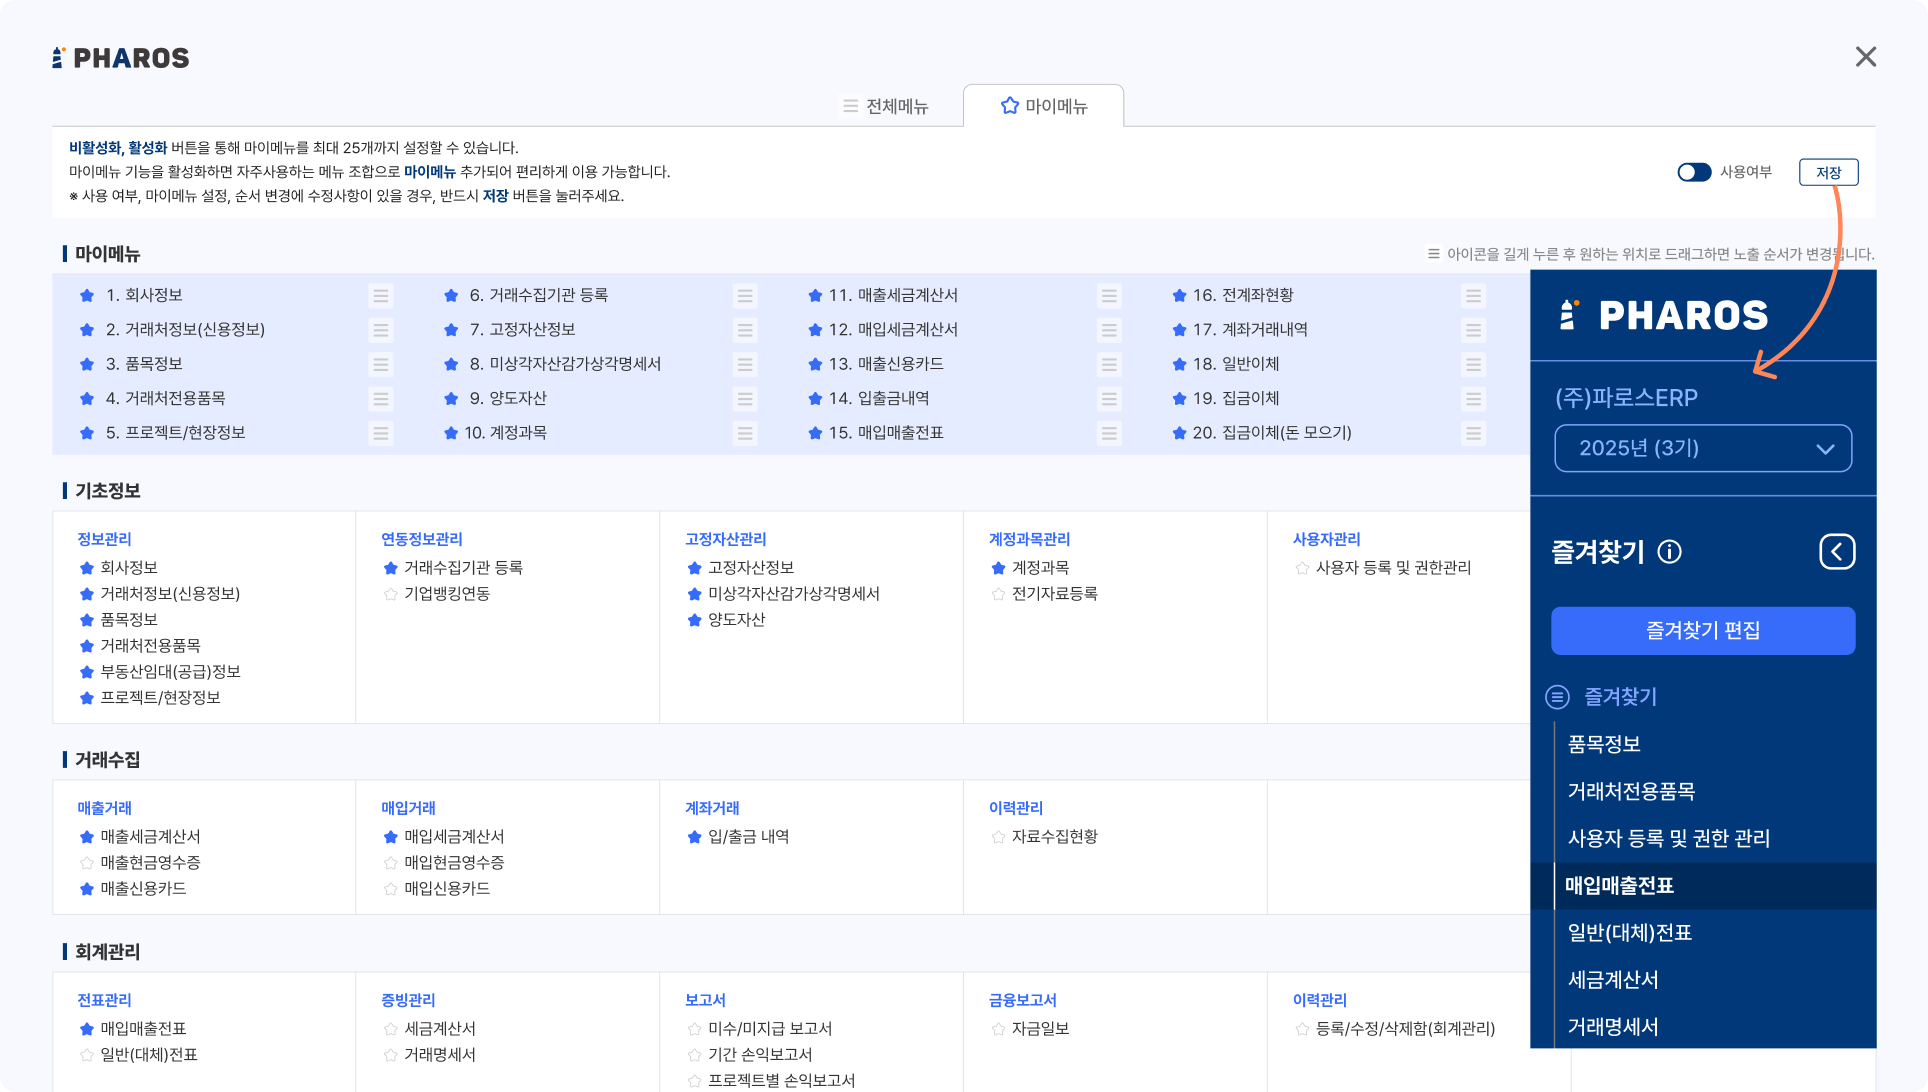Unstar 회사정보 under 정보관리
1928x1092 pixels.
pyautogui.click(x=87, y=568)
